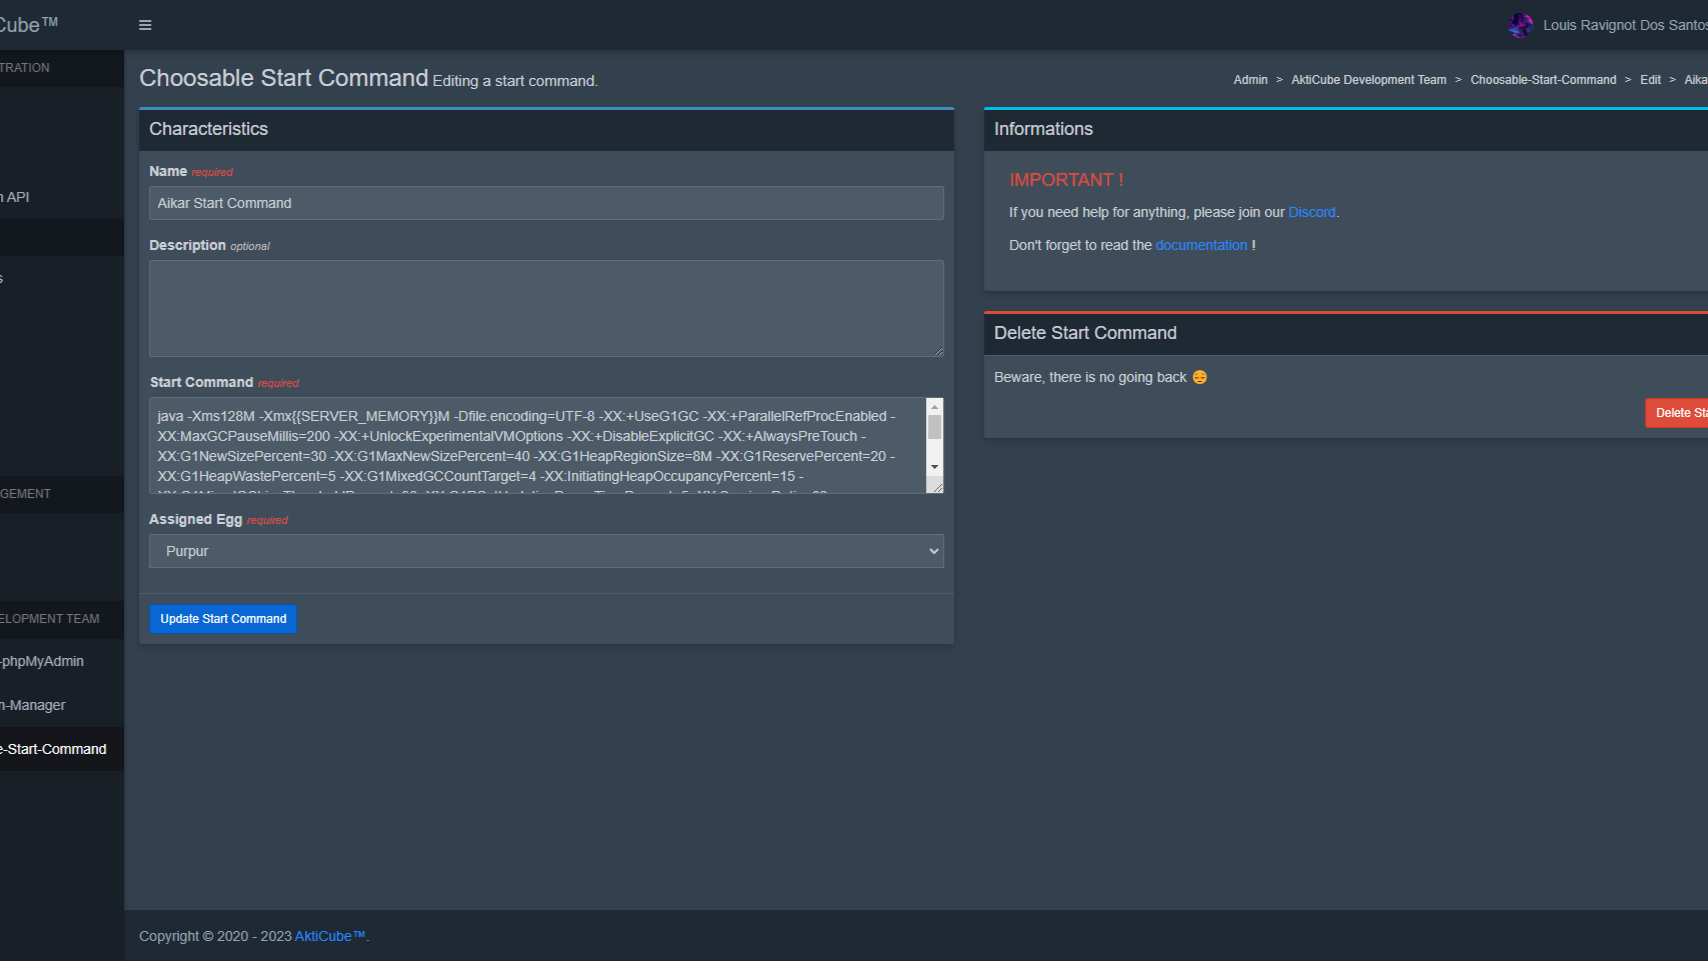The height and width of the screenshot is (961, 1708).
Task: Open the documentation link
Action: tap(1201, 245)
